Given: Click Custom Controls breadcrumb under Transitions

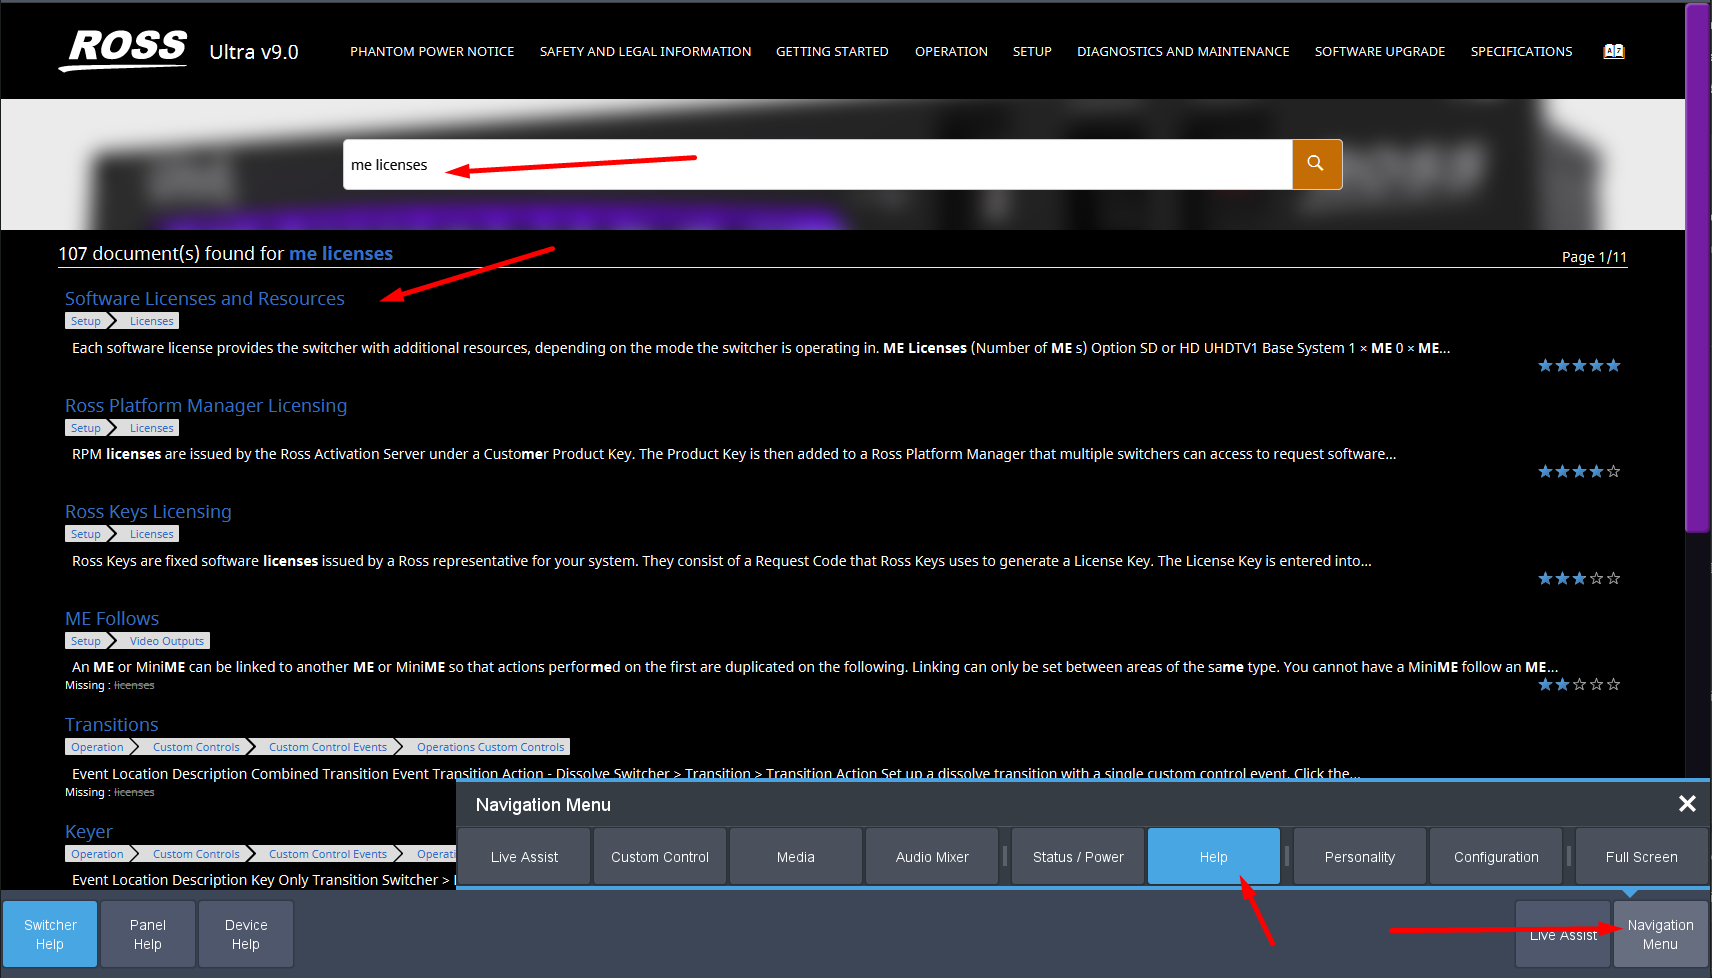Looking at the screenshot, I should 196,747.
